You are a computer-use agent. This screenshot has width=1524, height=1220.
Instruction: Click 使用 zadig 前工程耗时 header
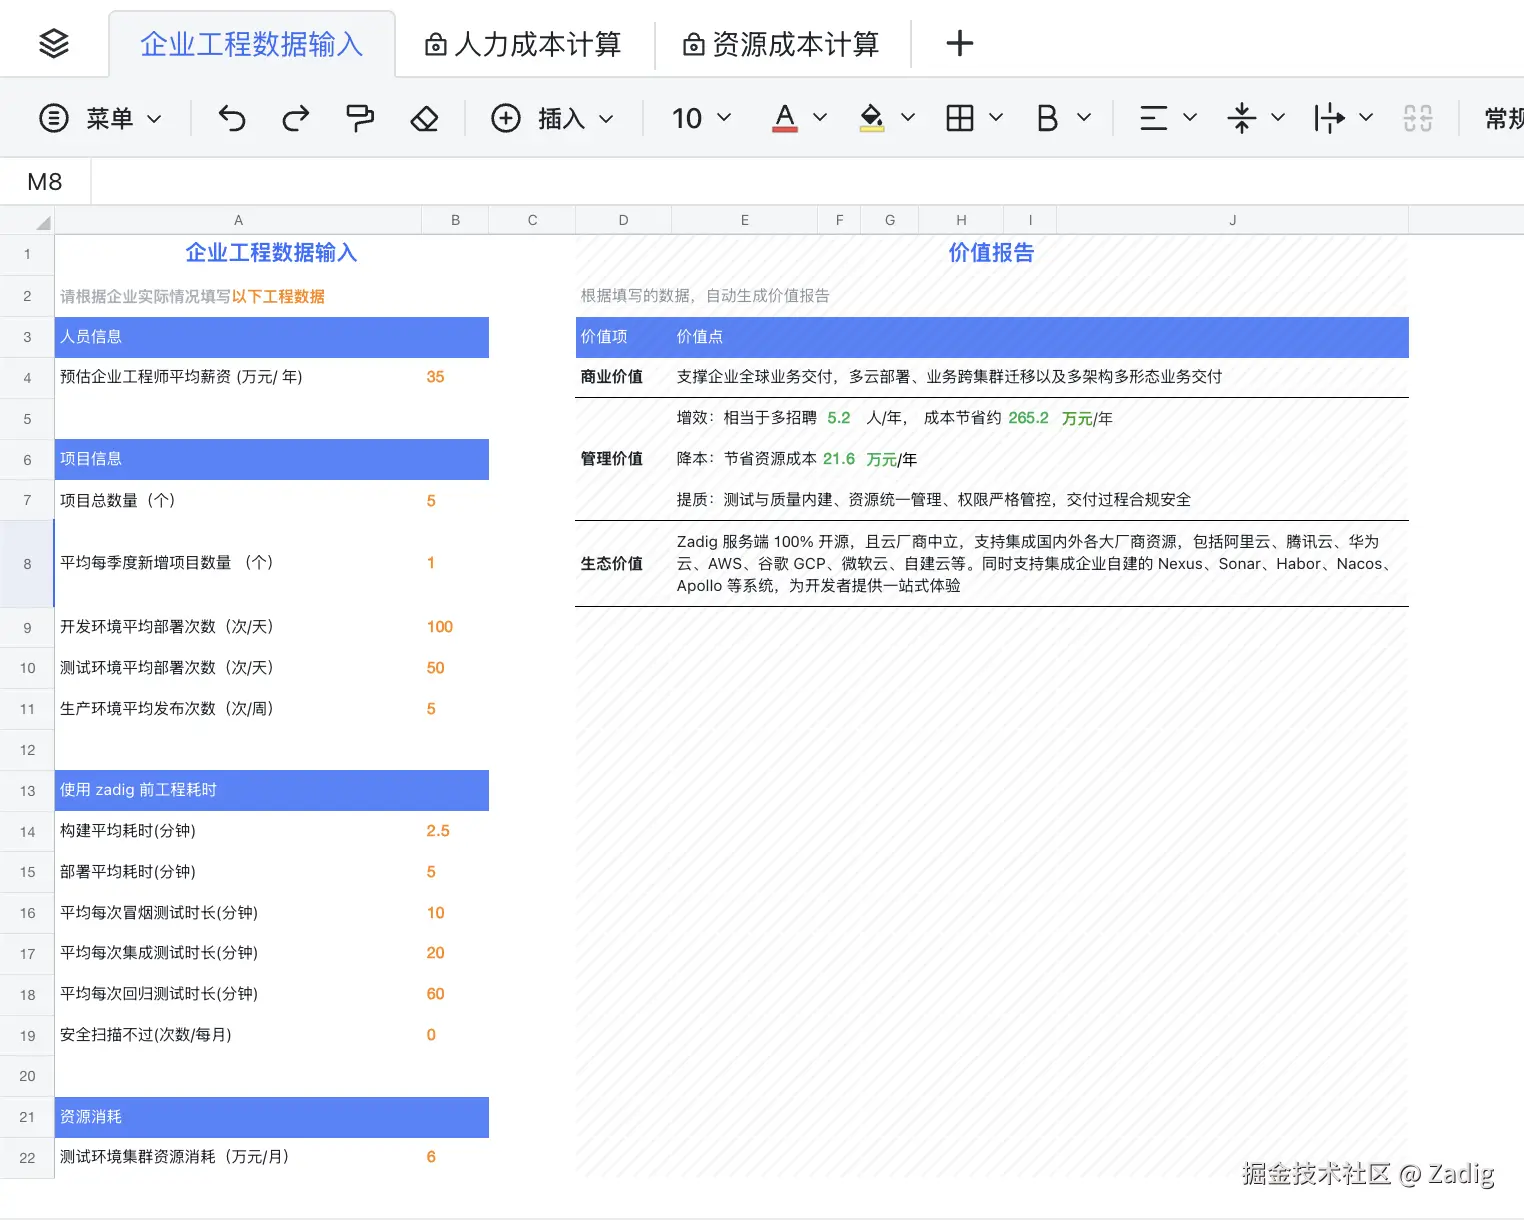pos(272,790)
